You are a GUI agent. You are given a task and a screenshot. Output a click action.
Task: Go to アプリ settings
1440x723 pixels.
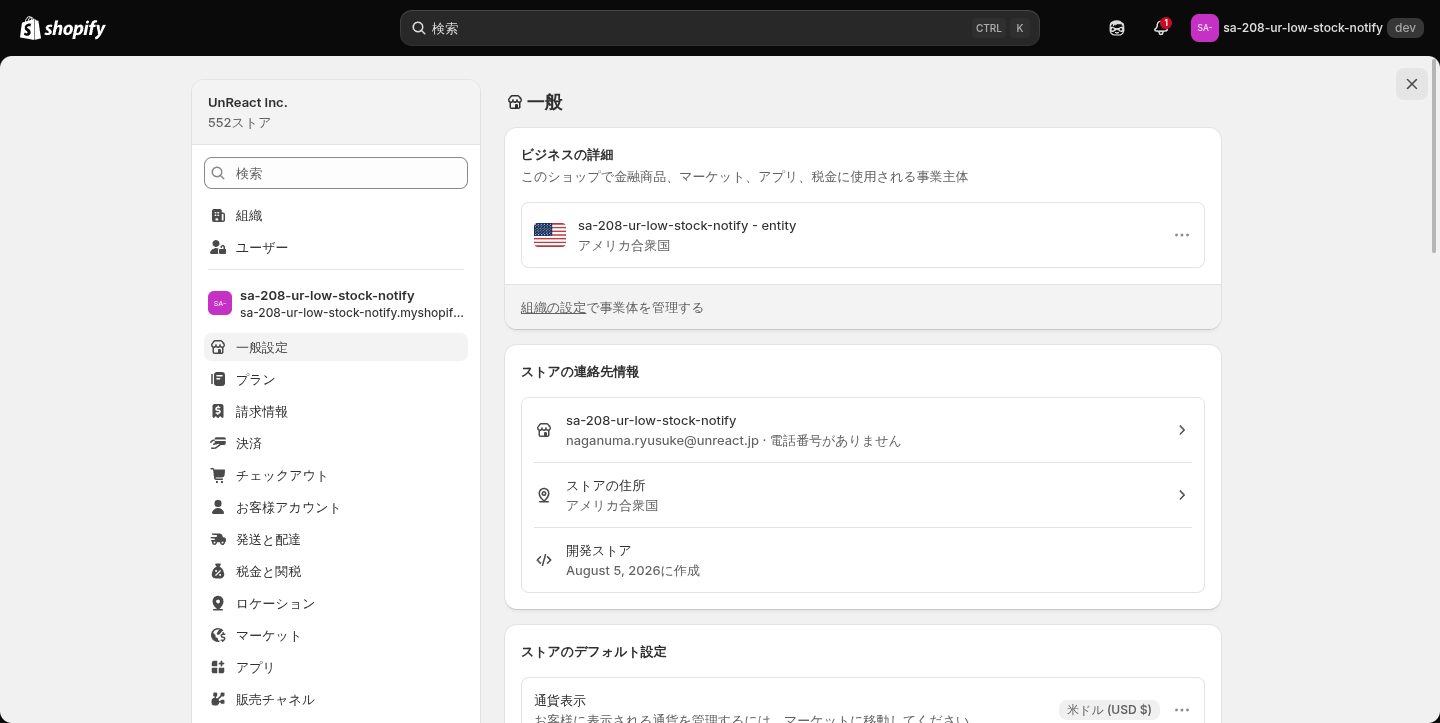(336, 668)
